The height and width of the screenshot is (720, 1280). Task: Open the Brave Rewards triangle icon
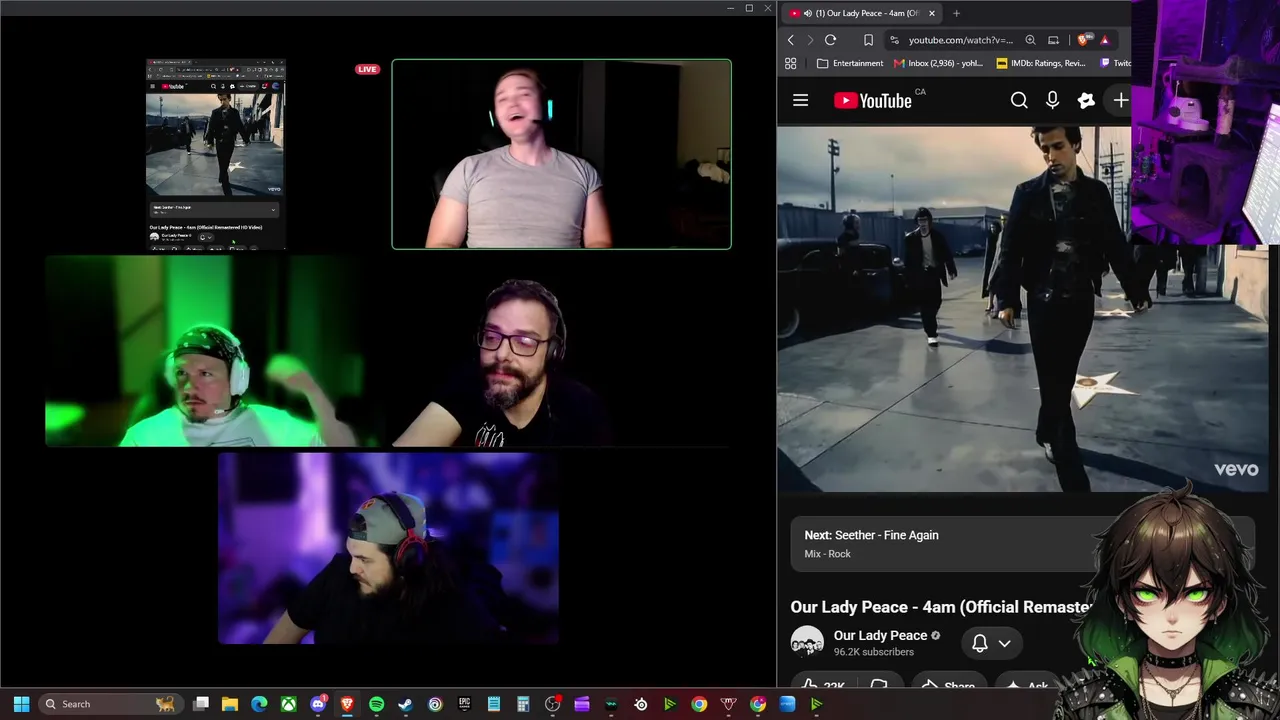pyautogui.click(x=1104, y=40)
